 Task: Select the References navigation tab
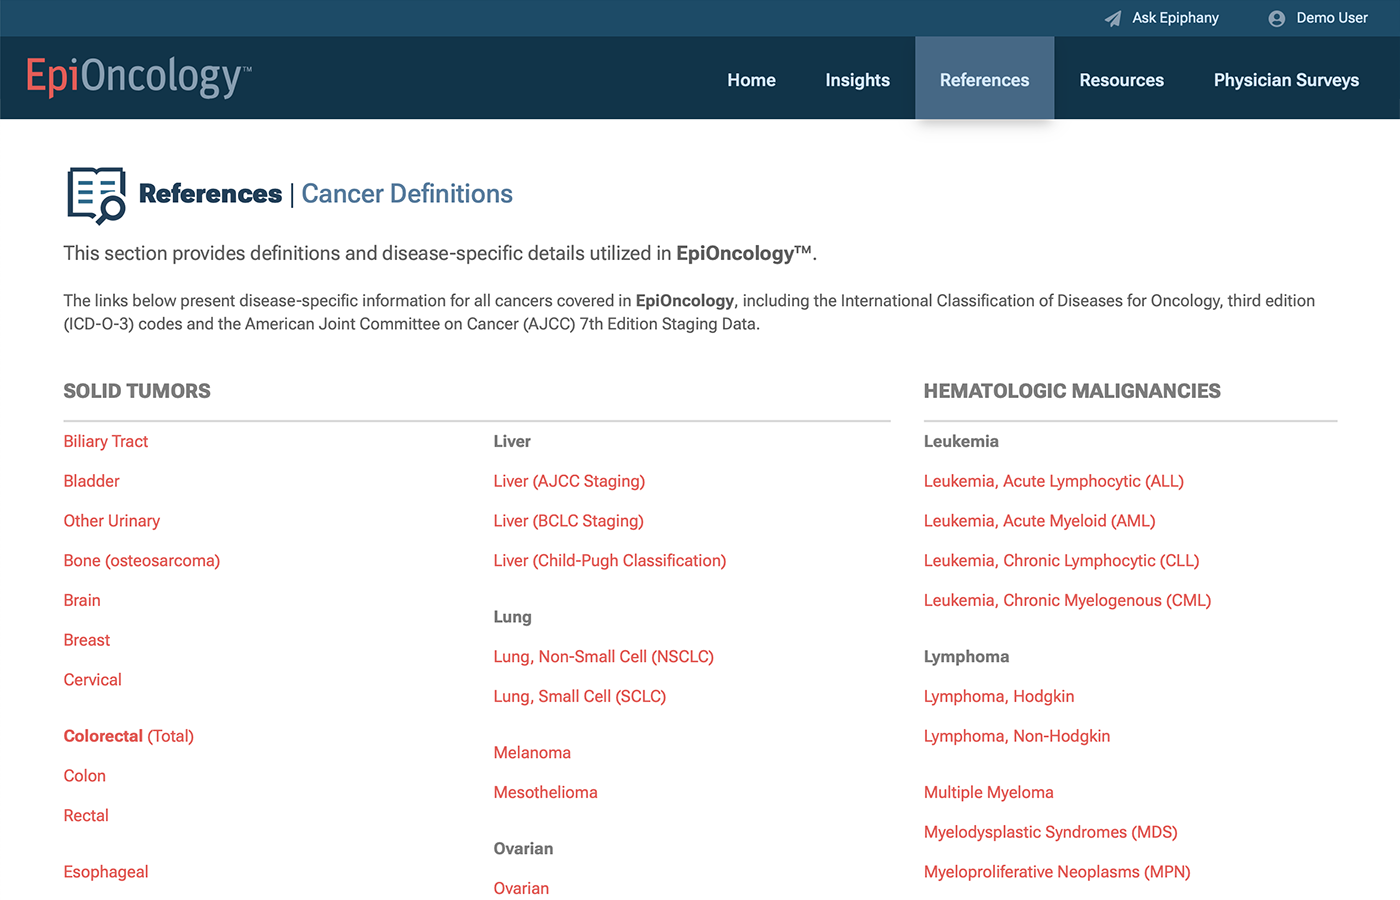984,80
